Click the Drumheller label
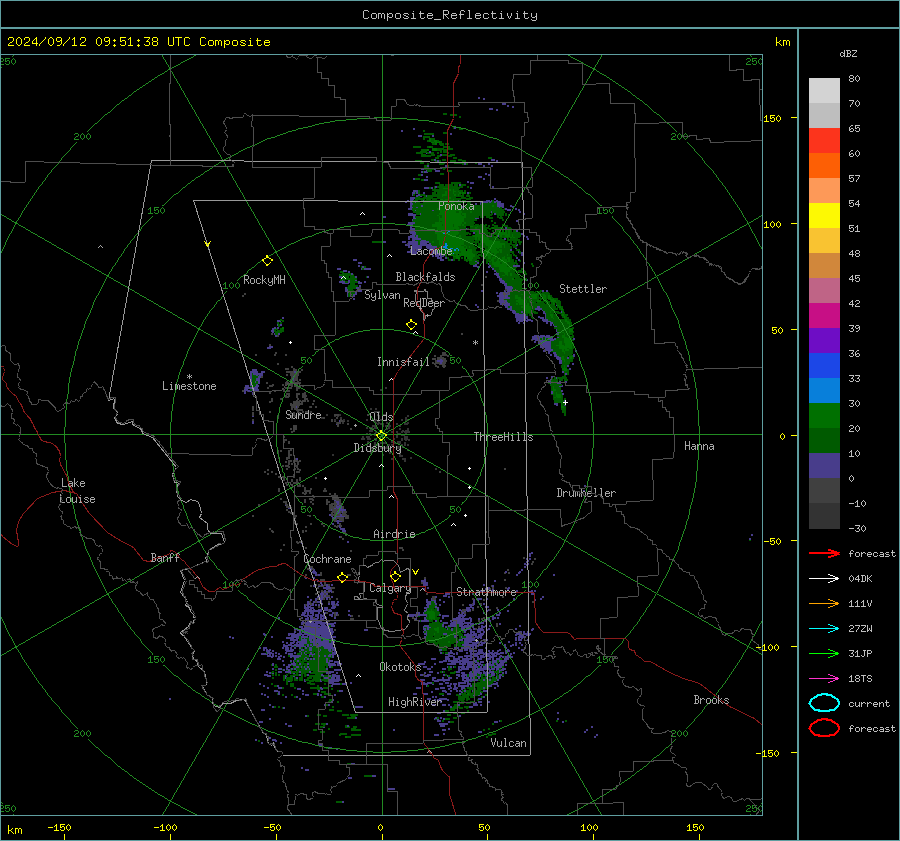 pos(586,493)
